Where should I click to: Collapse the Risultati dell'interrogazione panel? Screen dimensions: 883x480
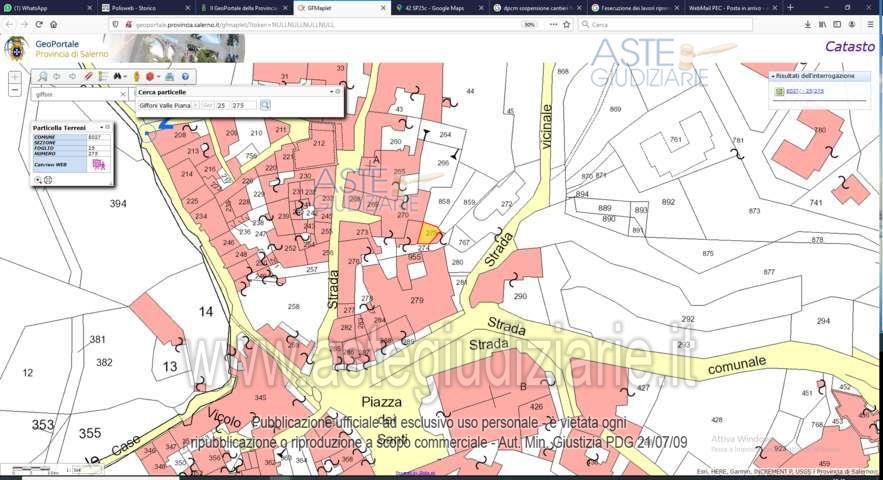click(x=772, y=76)
